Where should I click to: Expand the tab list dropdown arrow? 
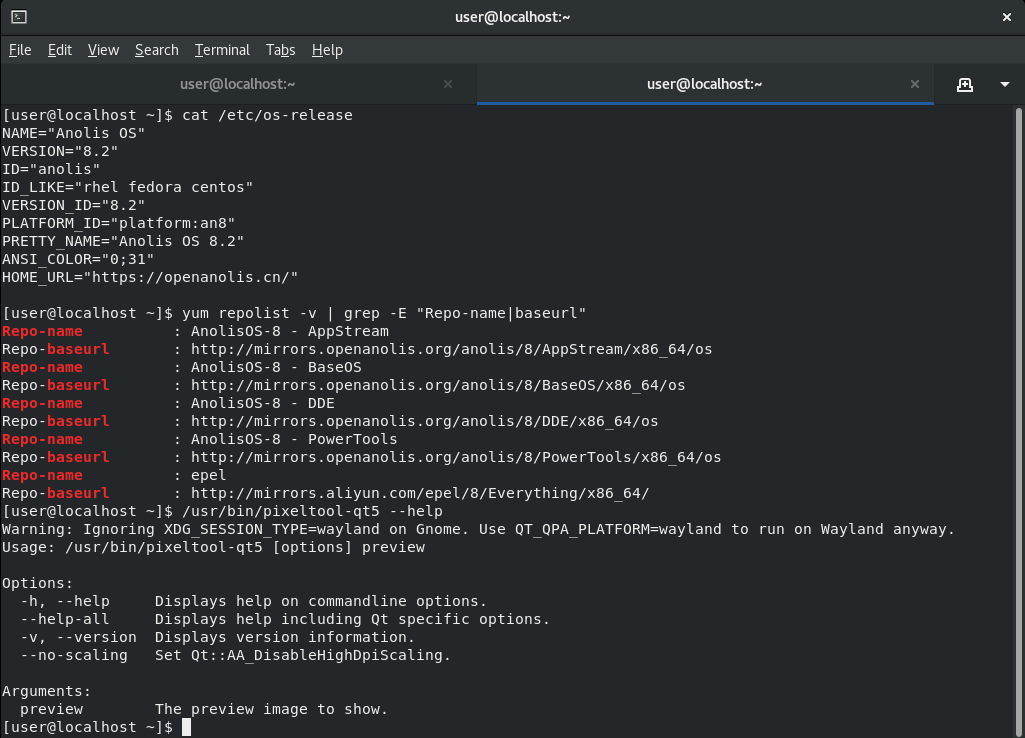1005,85
